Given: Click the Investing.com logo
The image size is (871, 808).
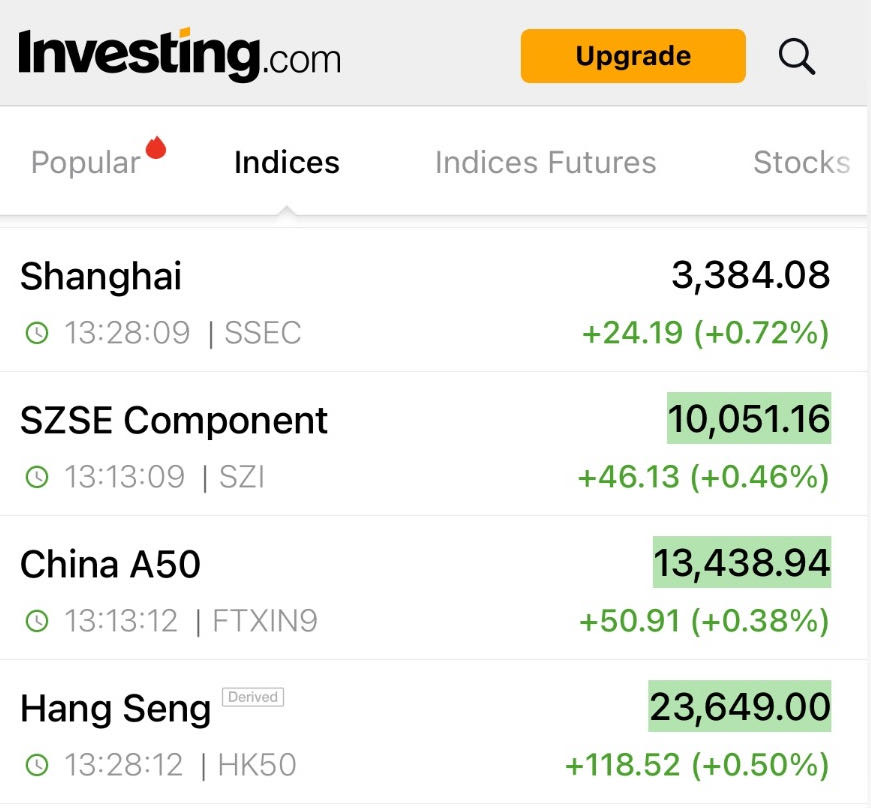Looking at the screenshot, I should pos(180,55).
